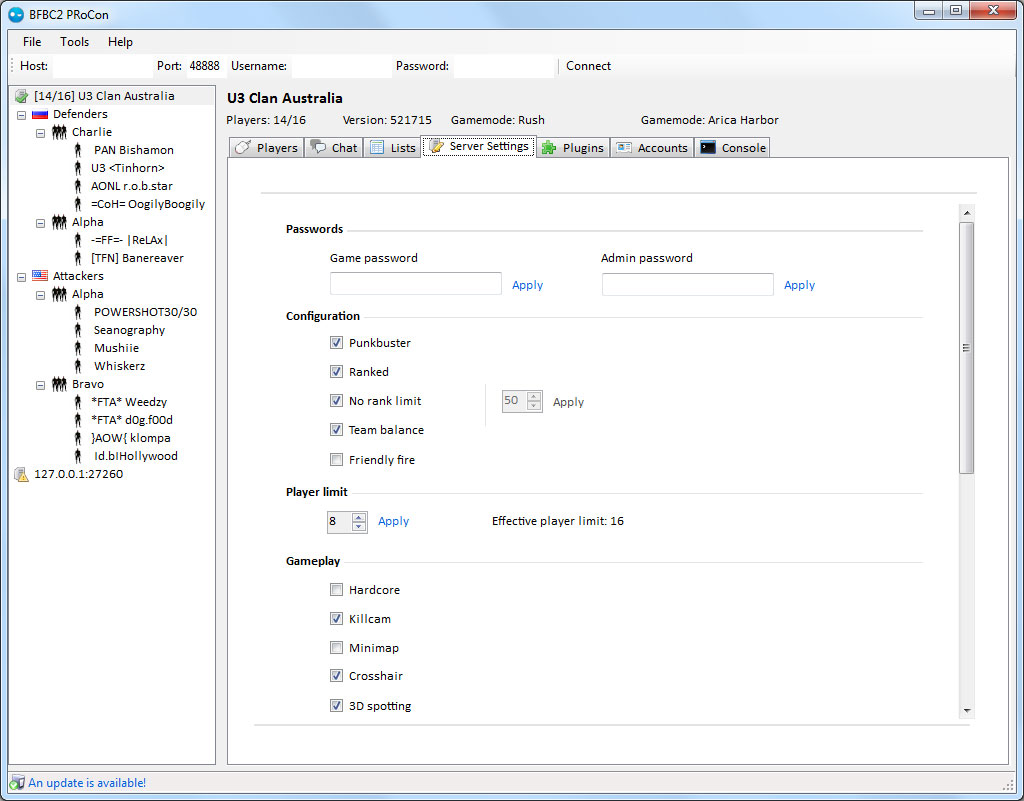This screenshot has width=1024, height=801.
Task: Click the Defenders team flag icon
Action: click(x=40, y=114)
